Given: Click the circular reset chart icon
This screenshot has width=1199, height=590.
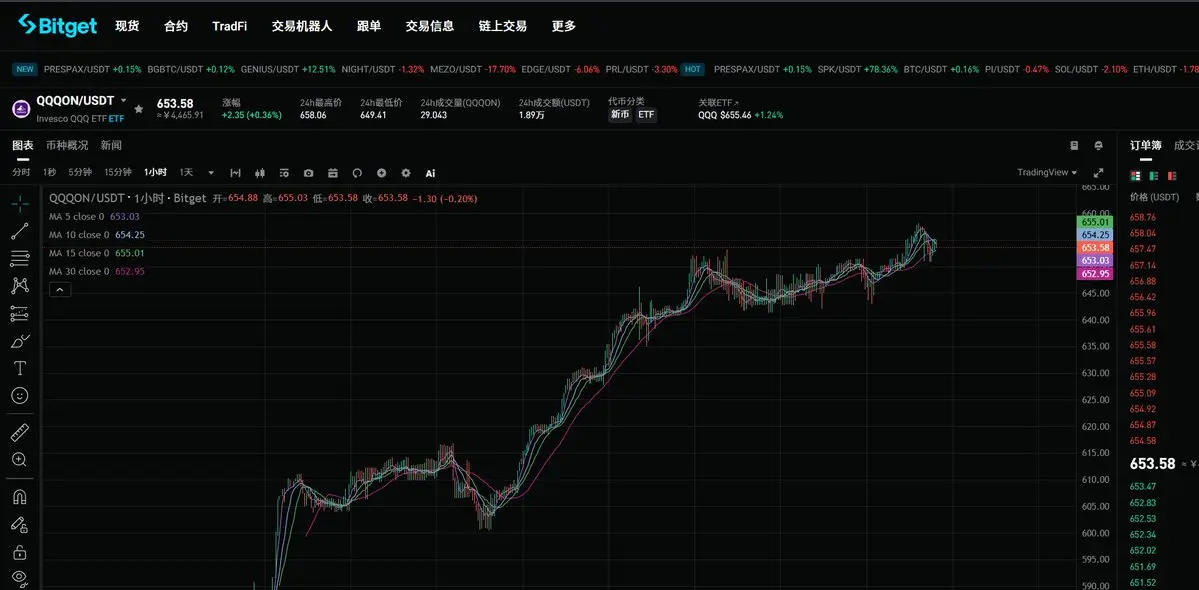Looking at the screenshot, I should [x=356, y=173].
